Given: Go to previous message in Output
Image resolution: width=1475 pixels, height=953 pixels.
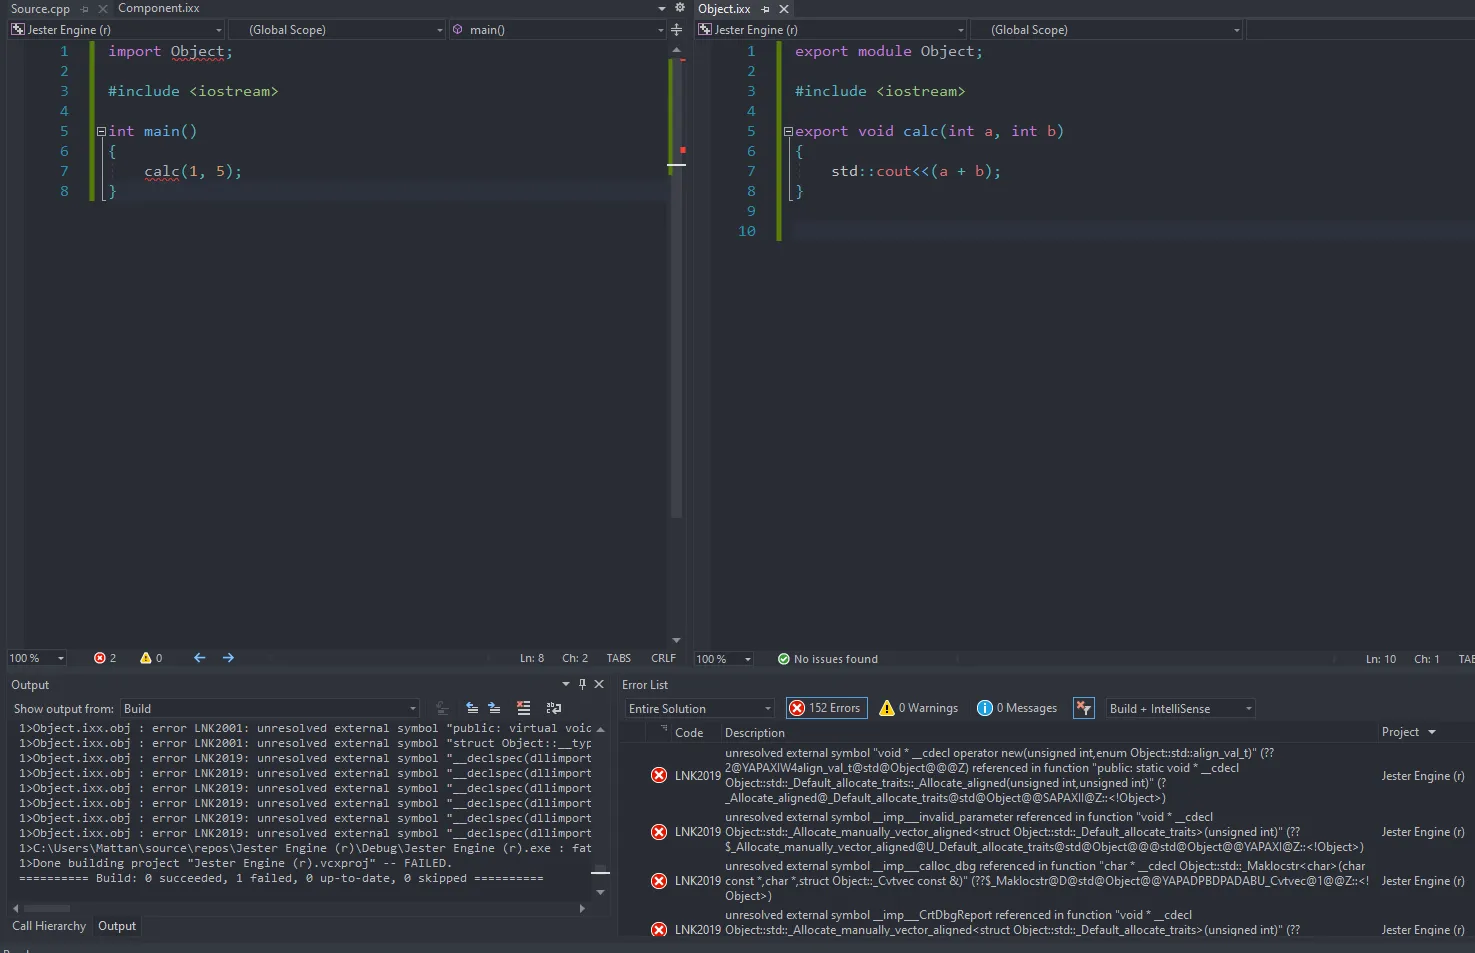Looking at the screenshot, I should (472, 708).
